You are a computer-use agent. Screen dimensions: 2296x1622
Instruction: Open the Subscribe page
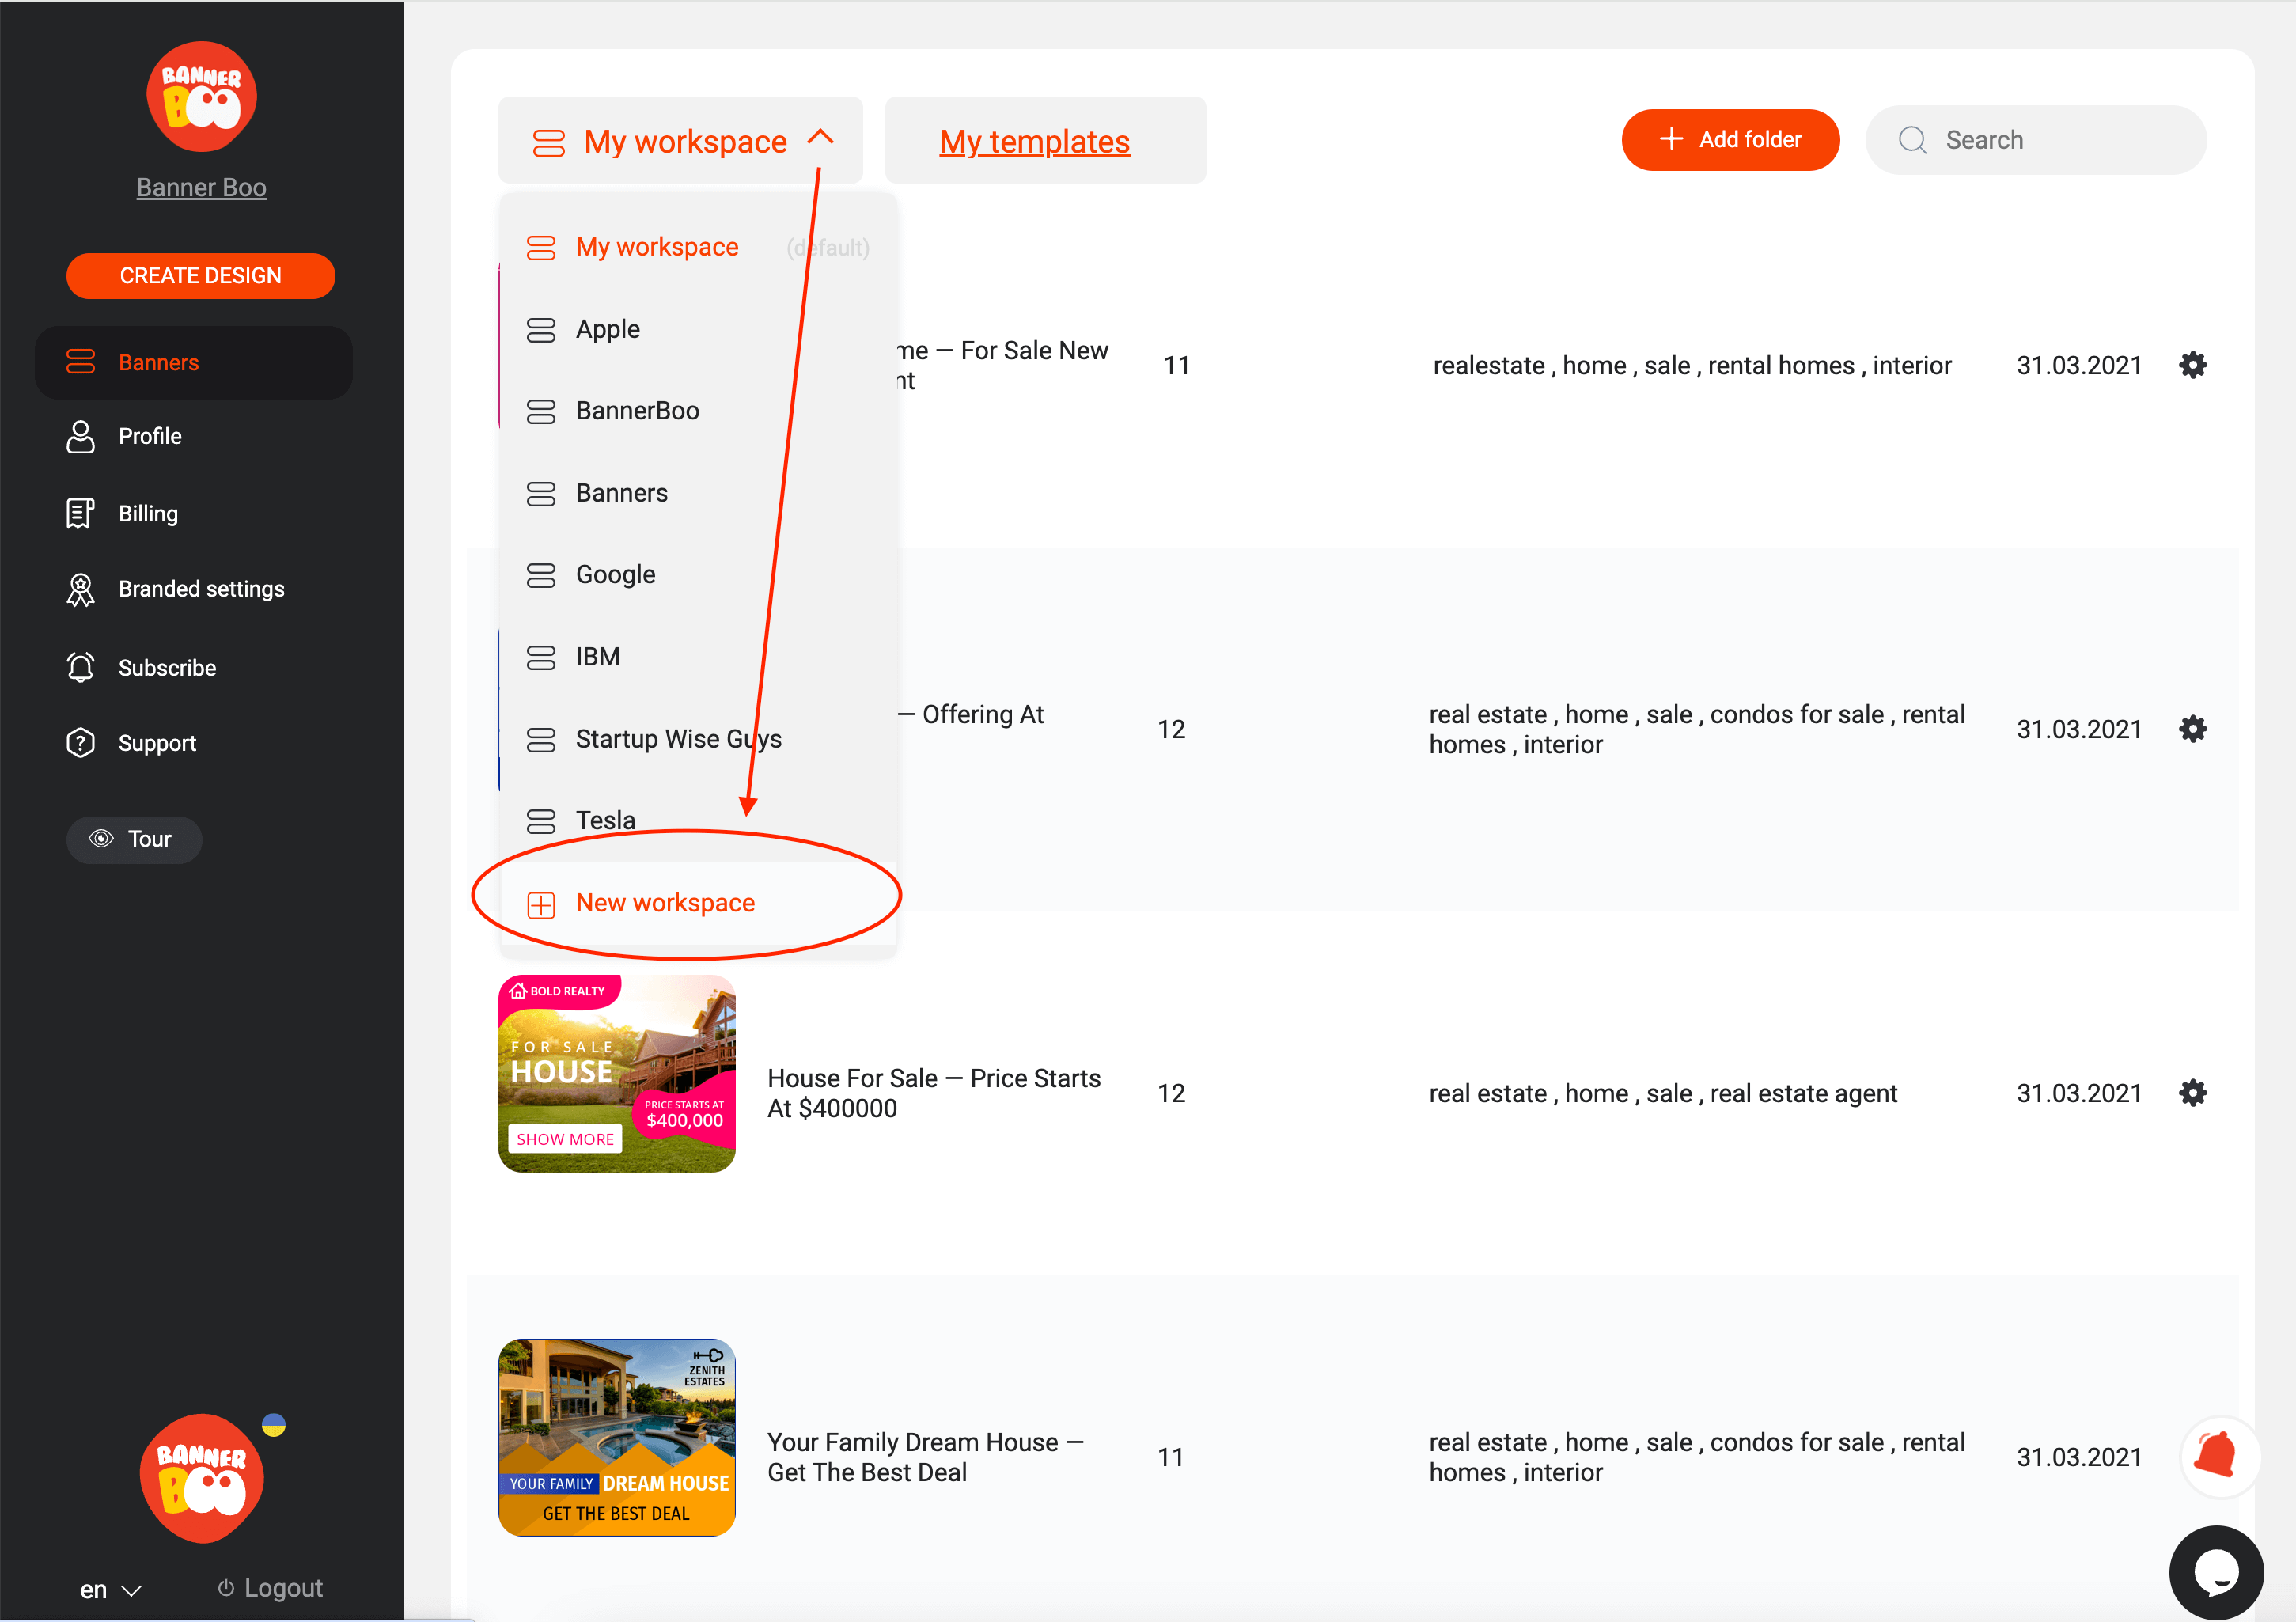167,667
